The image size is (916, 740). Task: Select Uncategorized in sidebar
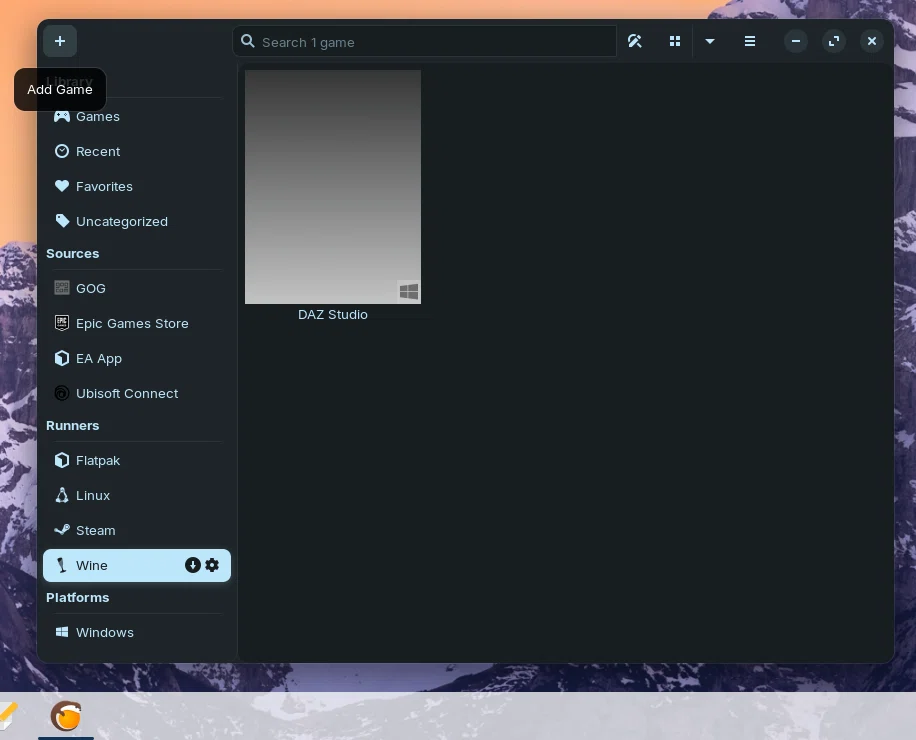137,221
